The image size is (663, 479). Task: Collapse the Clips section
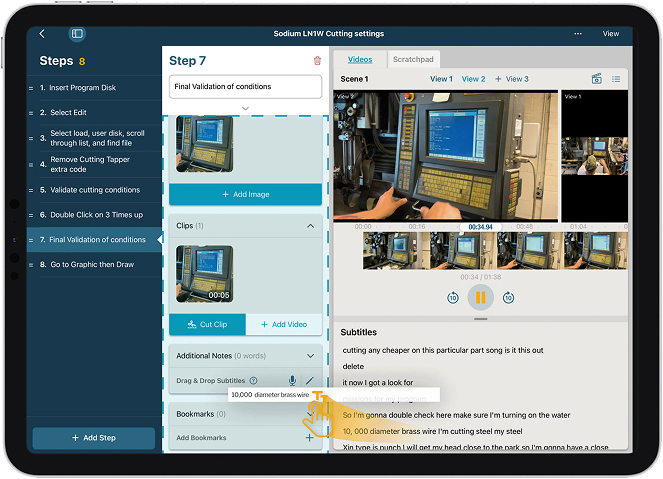(x=310, y=227)
